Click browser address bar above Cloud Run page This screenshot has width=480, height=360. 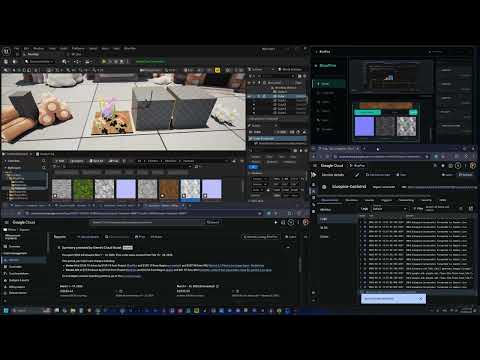382,156
